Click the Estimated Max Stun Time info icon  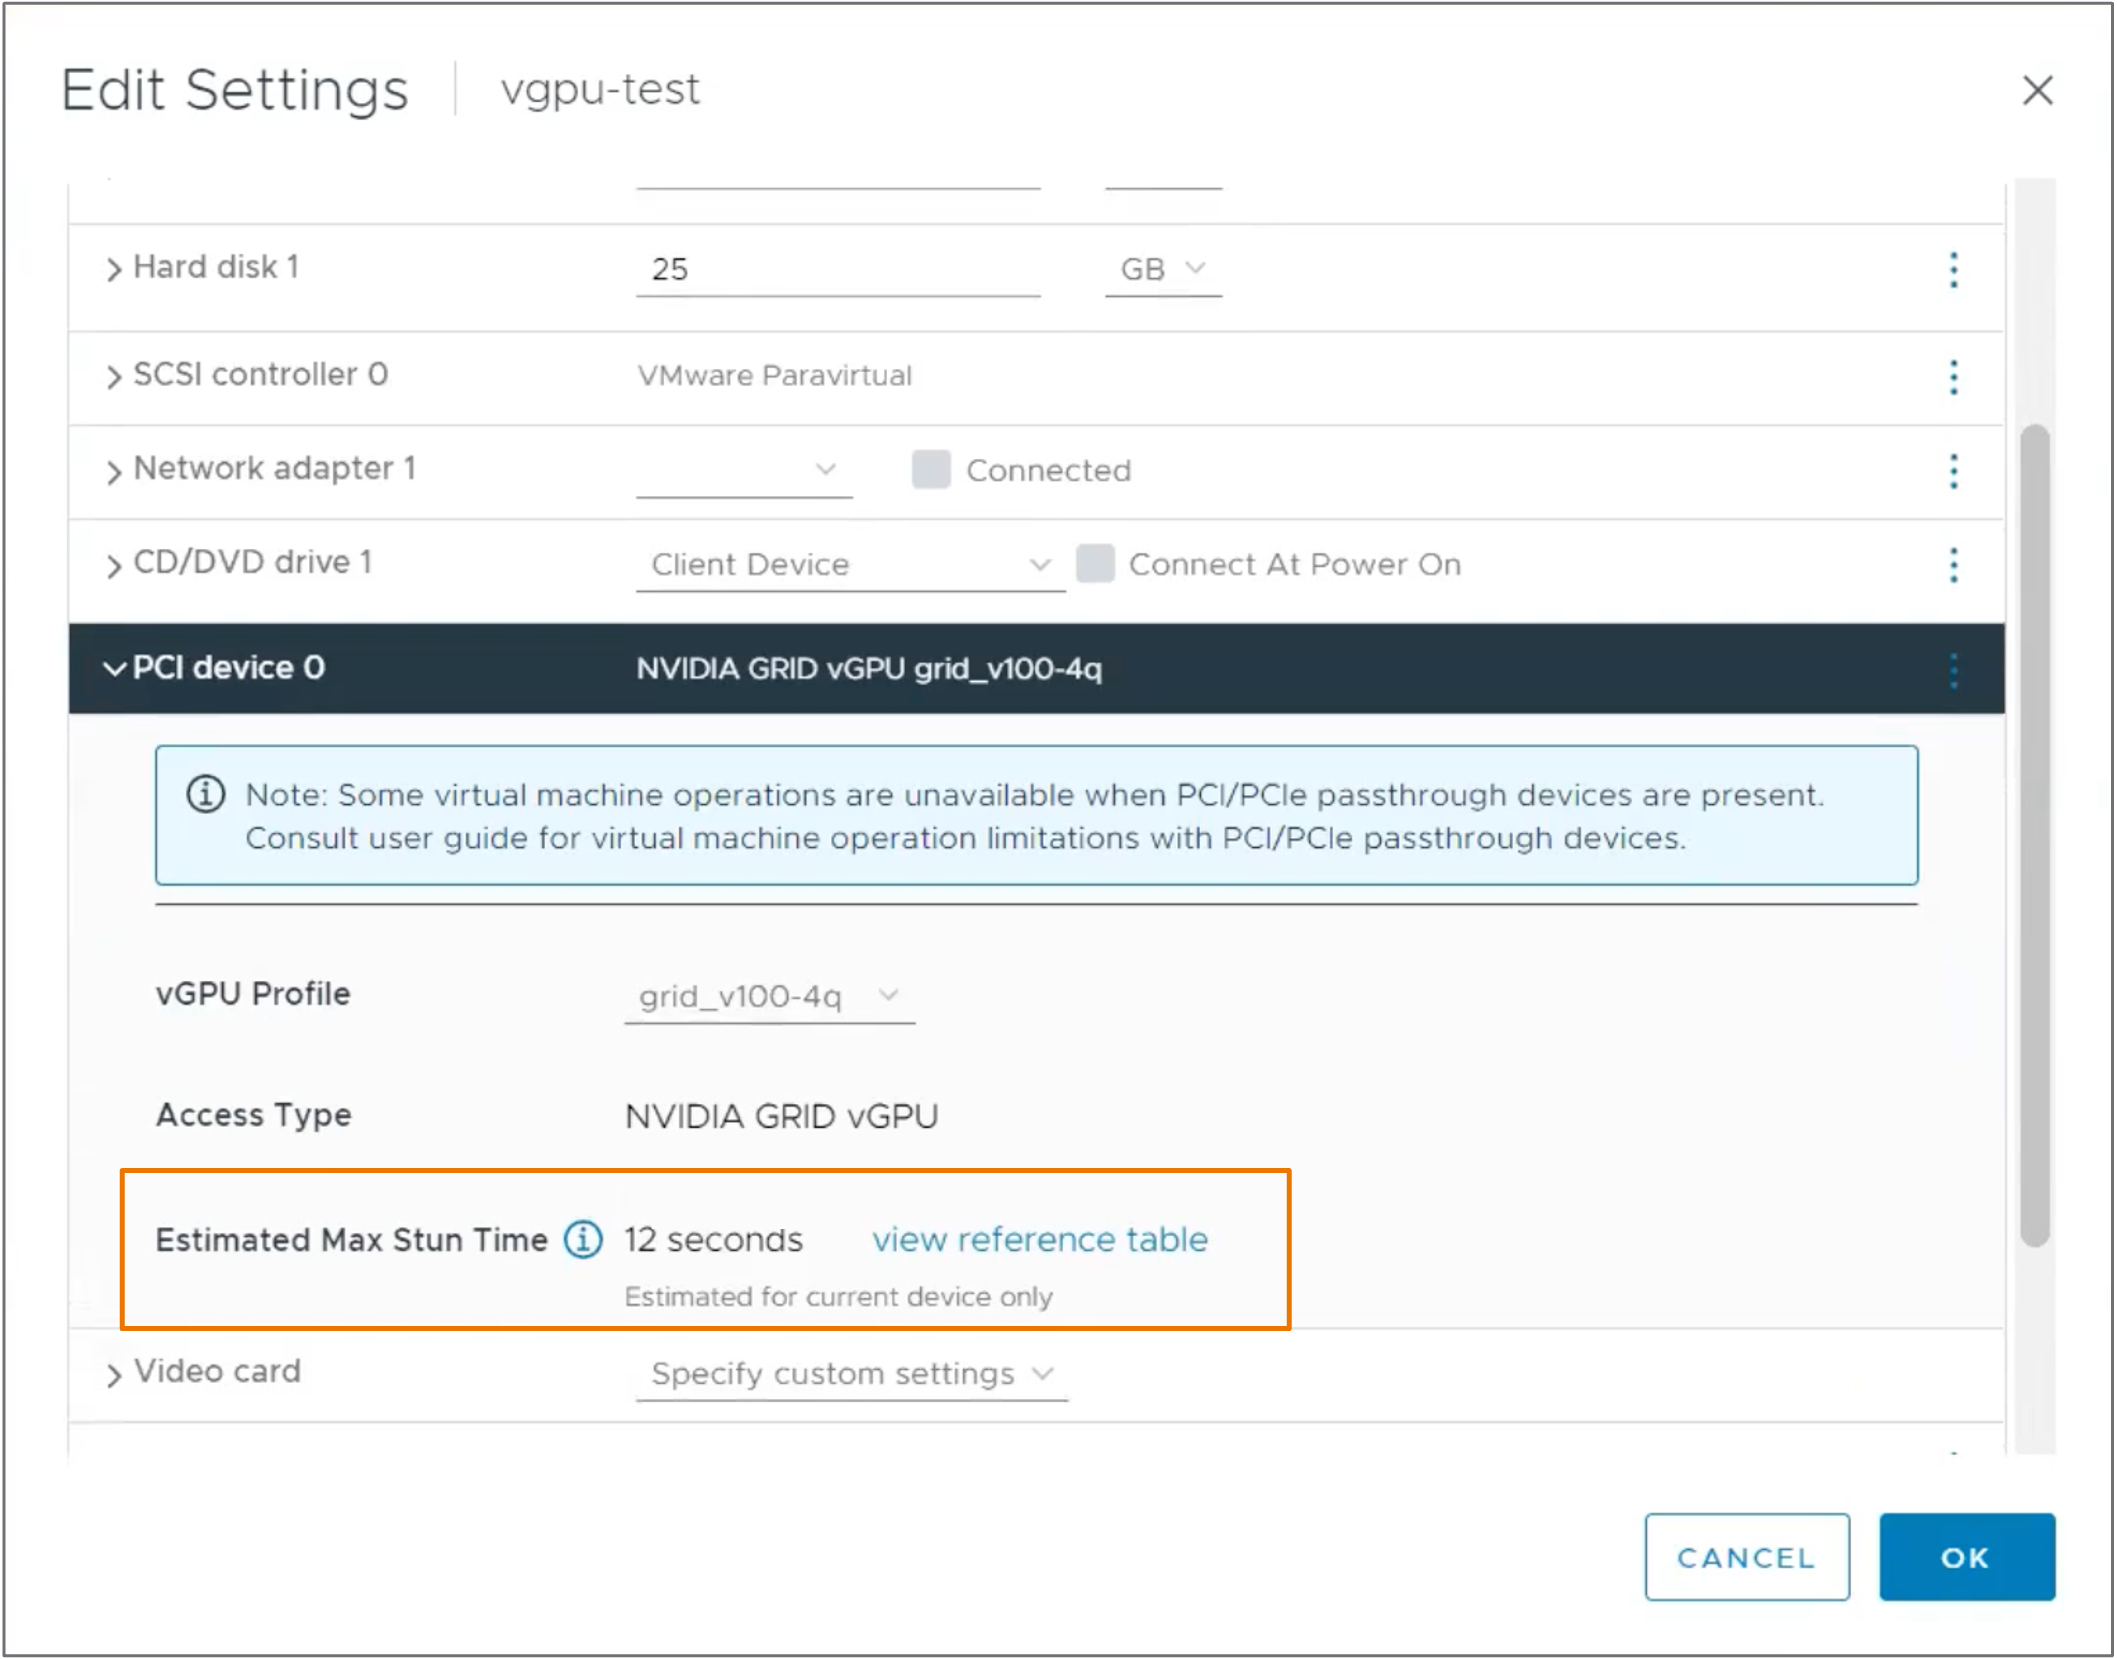(x=583, y=1239)
